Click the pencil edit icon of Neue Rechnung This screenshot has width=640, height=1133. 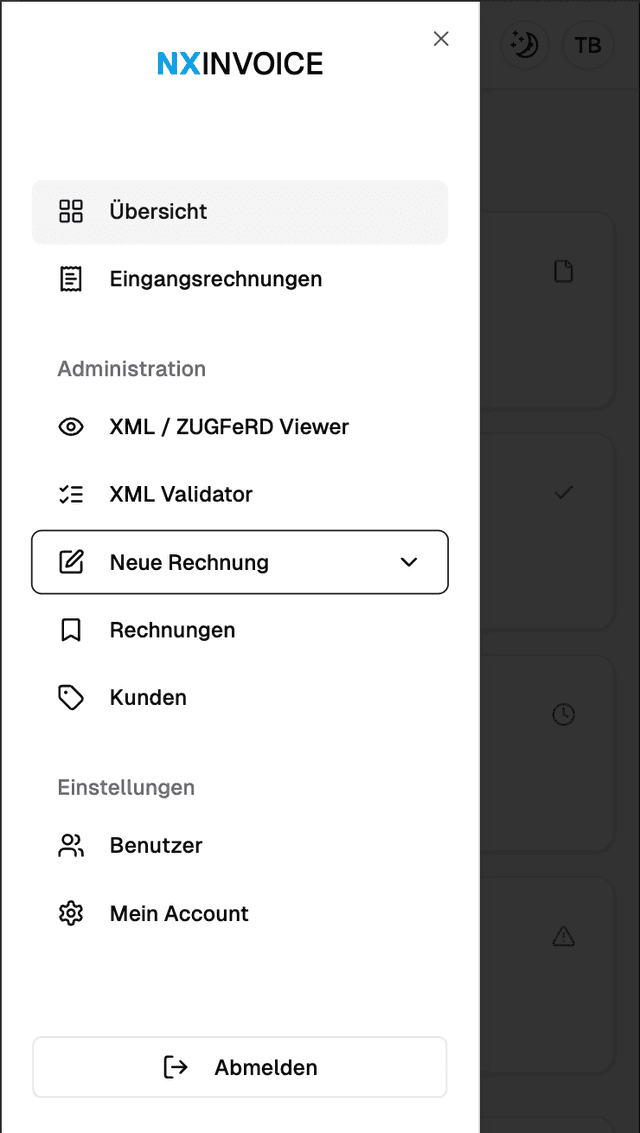[71, 562]
